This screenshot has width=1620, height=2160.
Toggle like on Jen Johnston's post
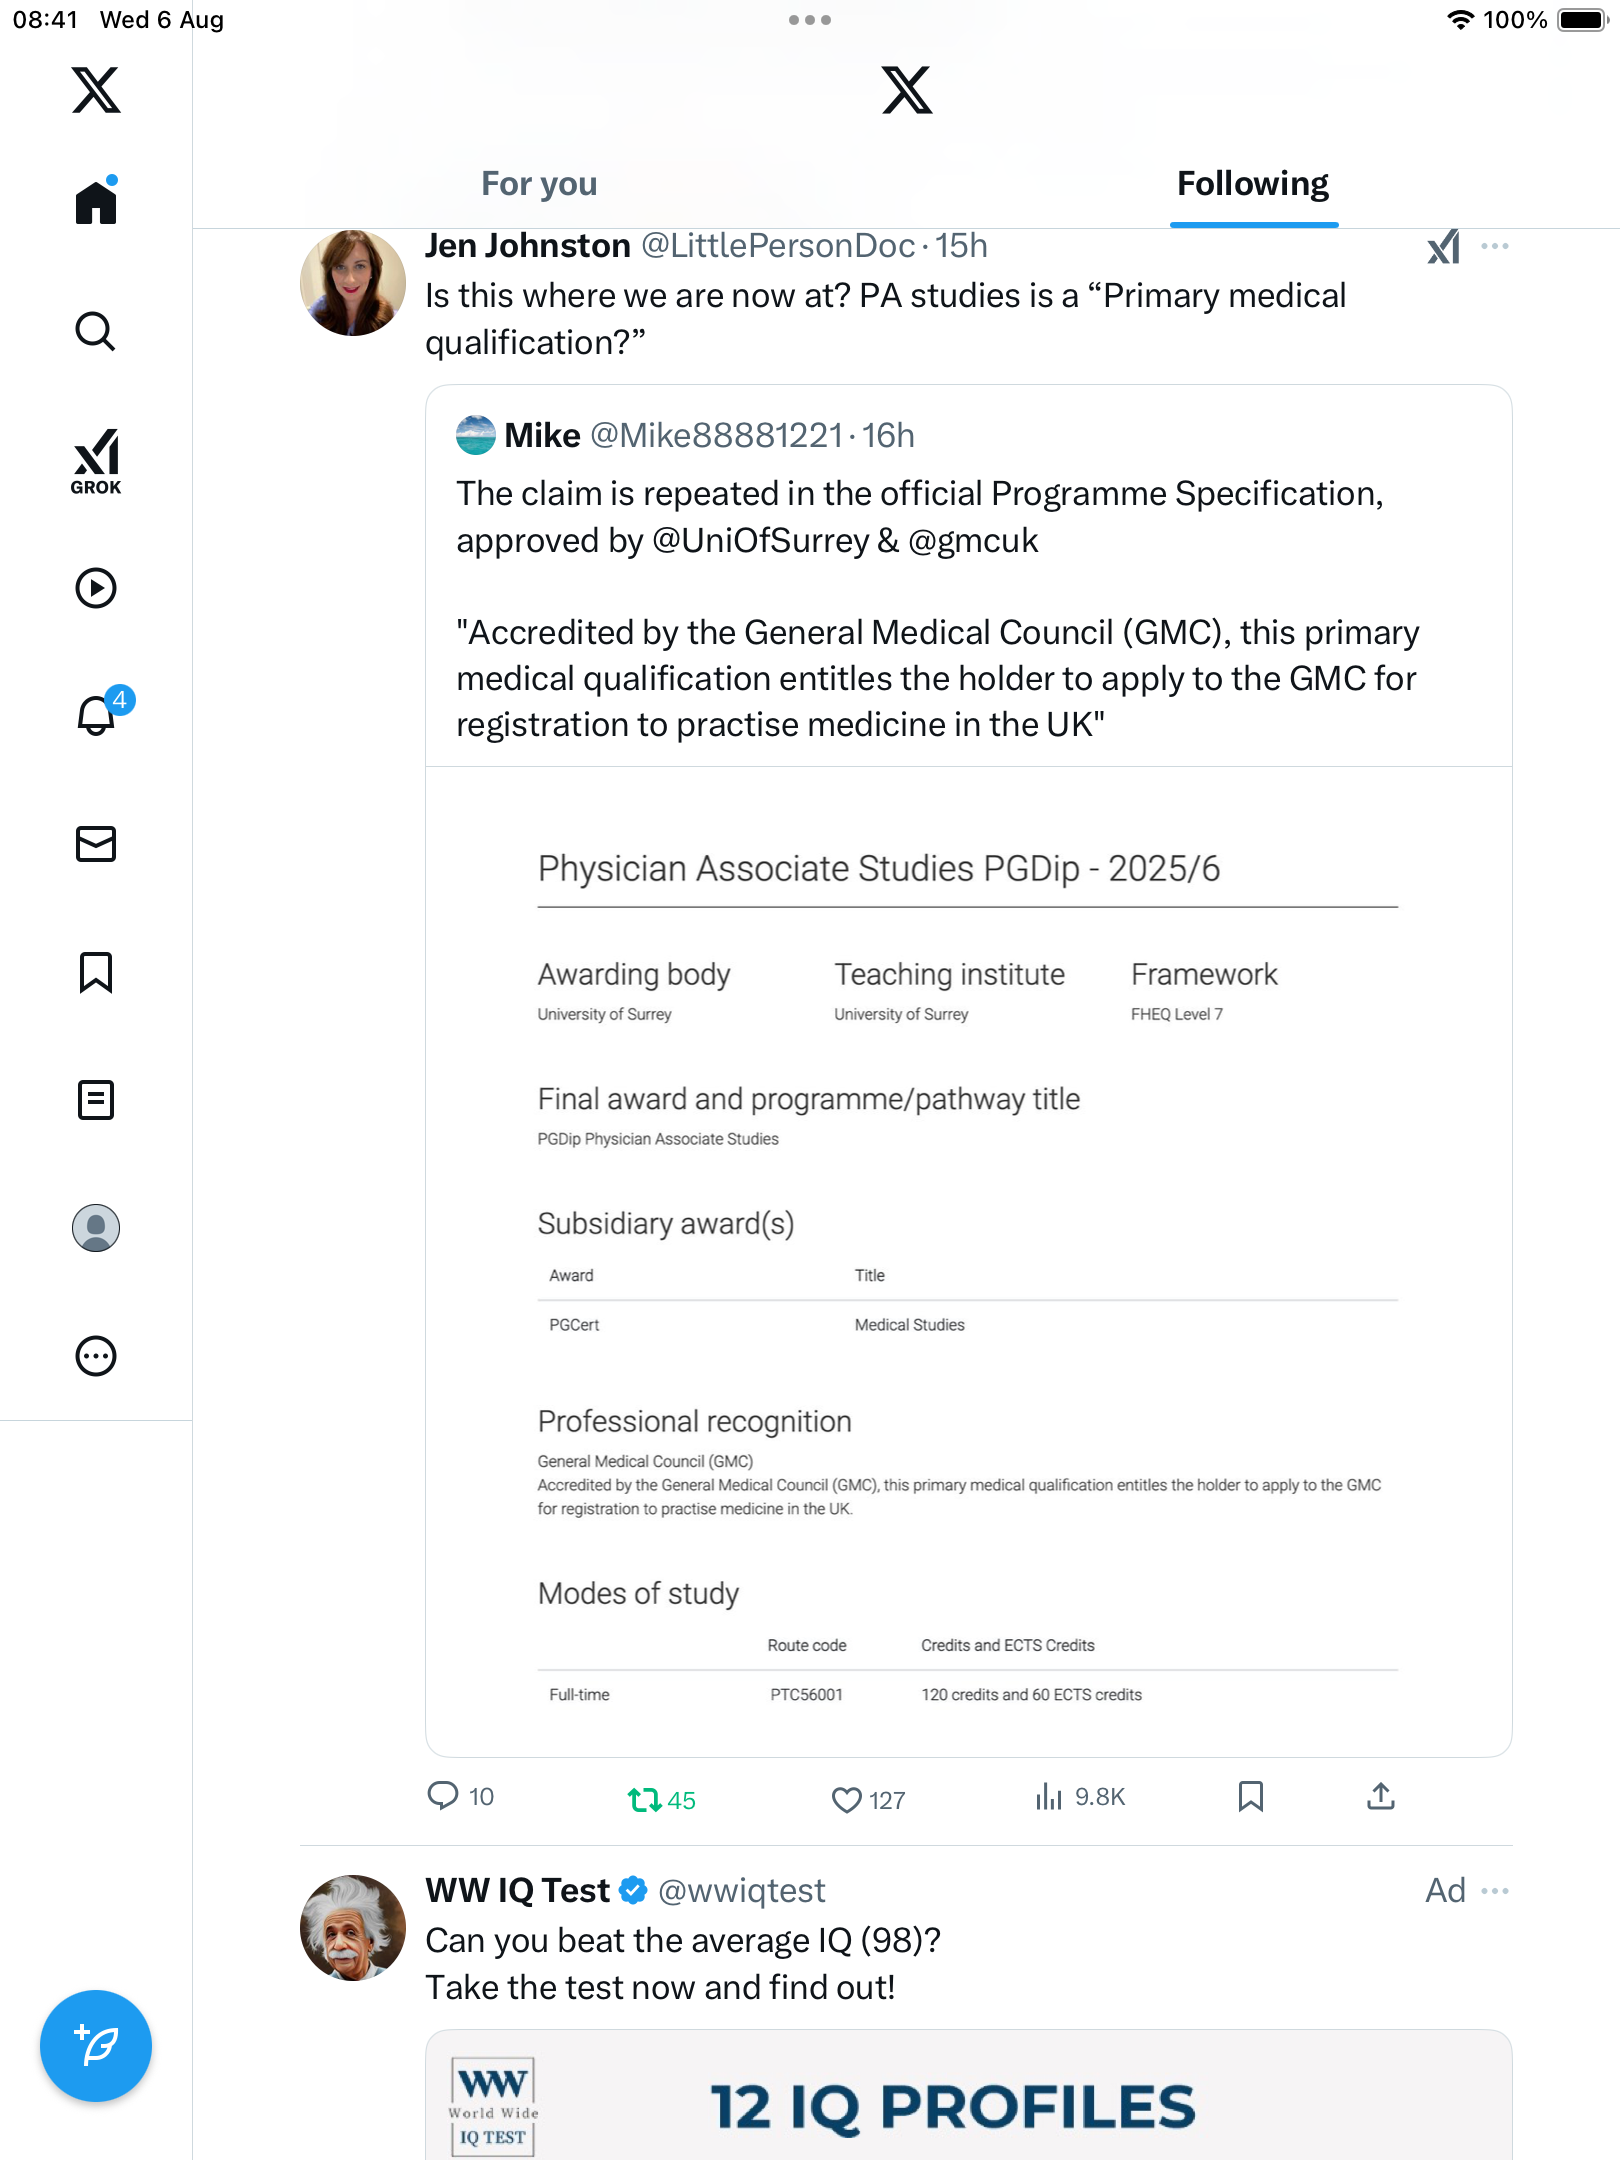(x=847, y=1800)
